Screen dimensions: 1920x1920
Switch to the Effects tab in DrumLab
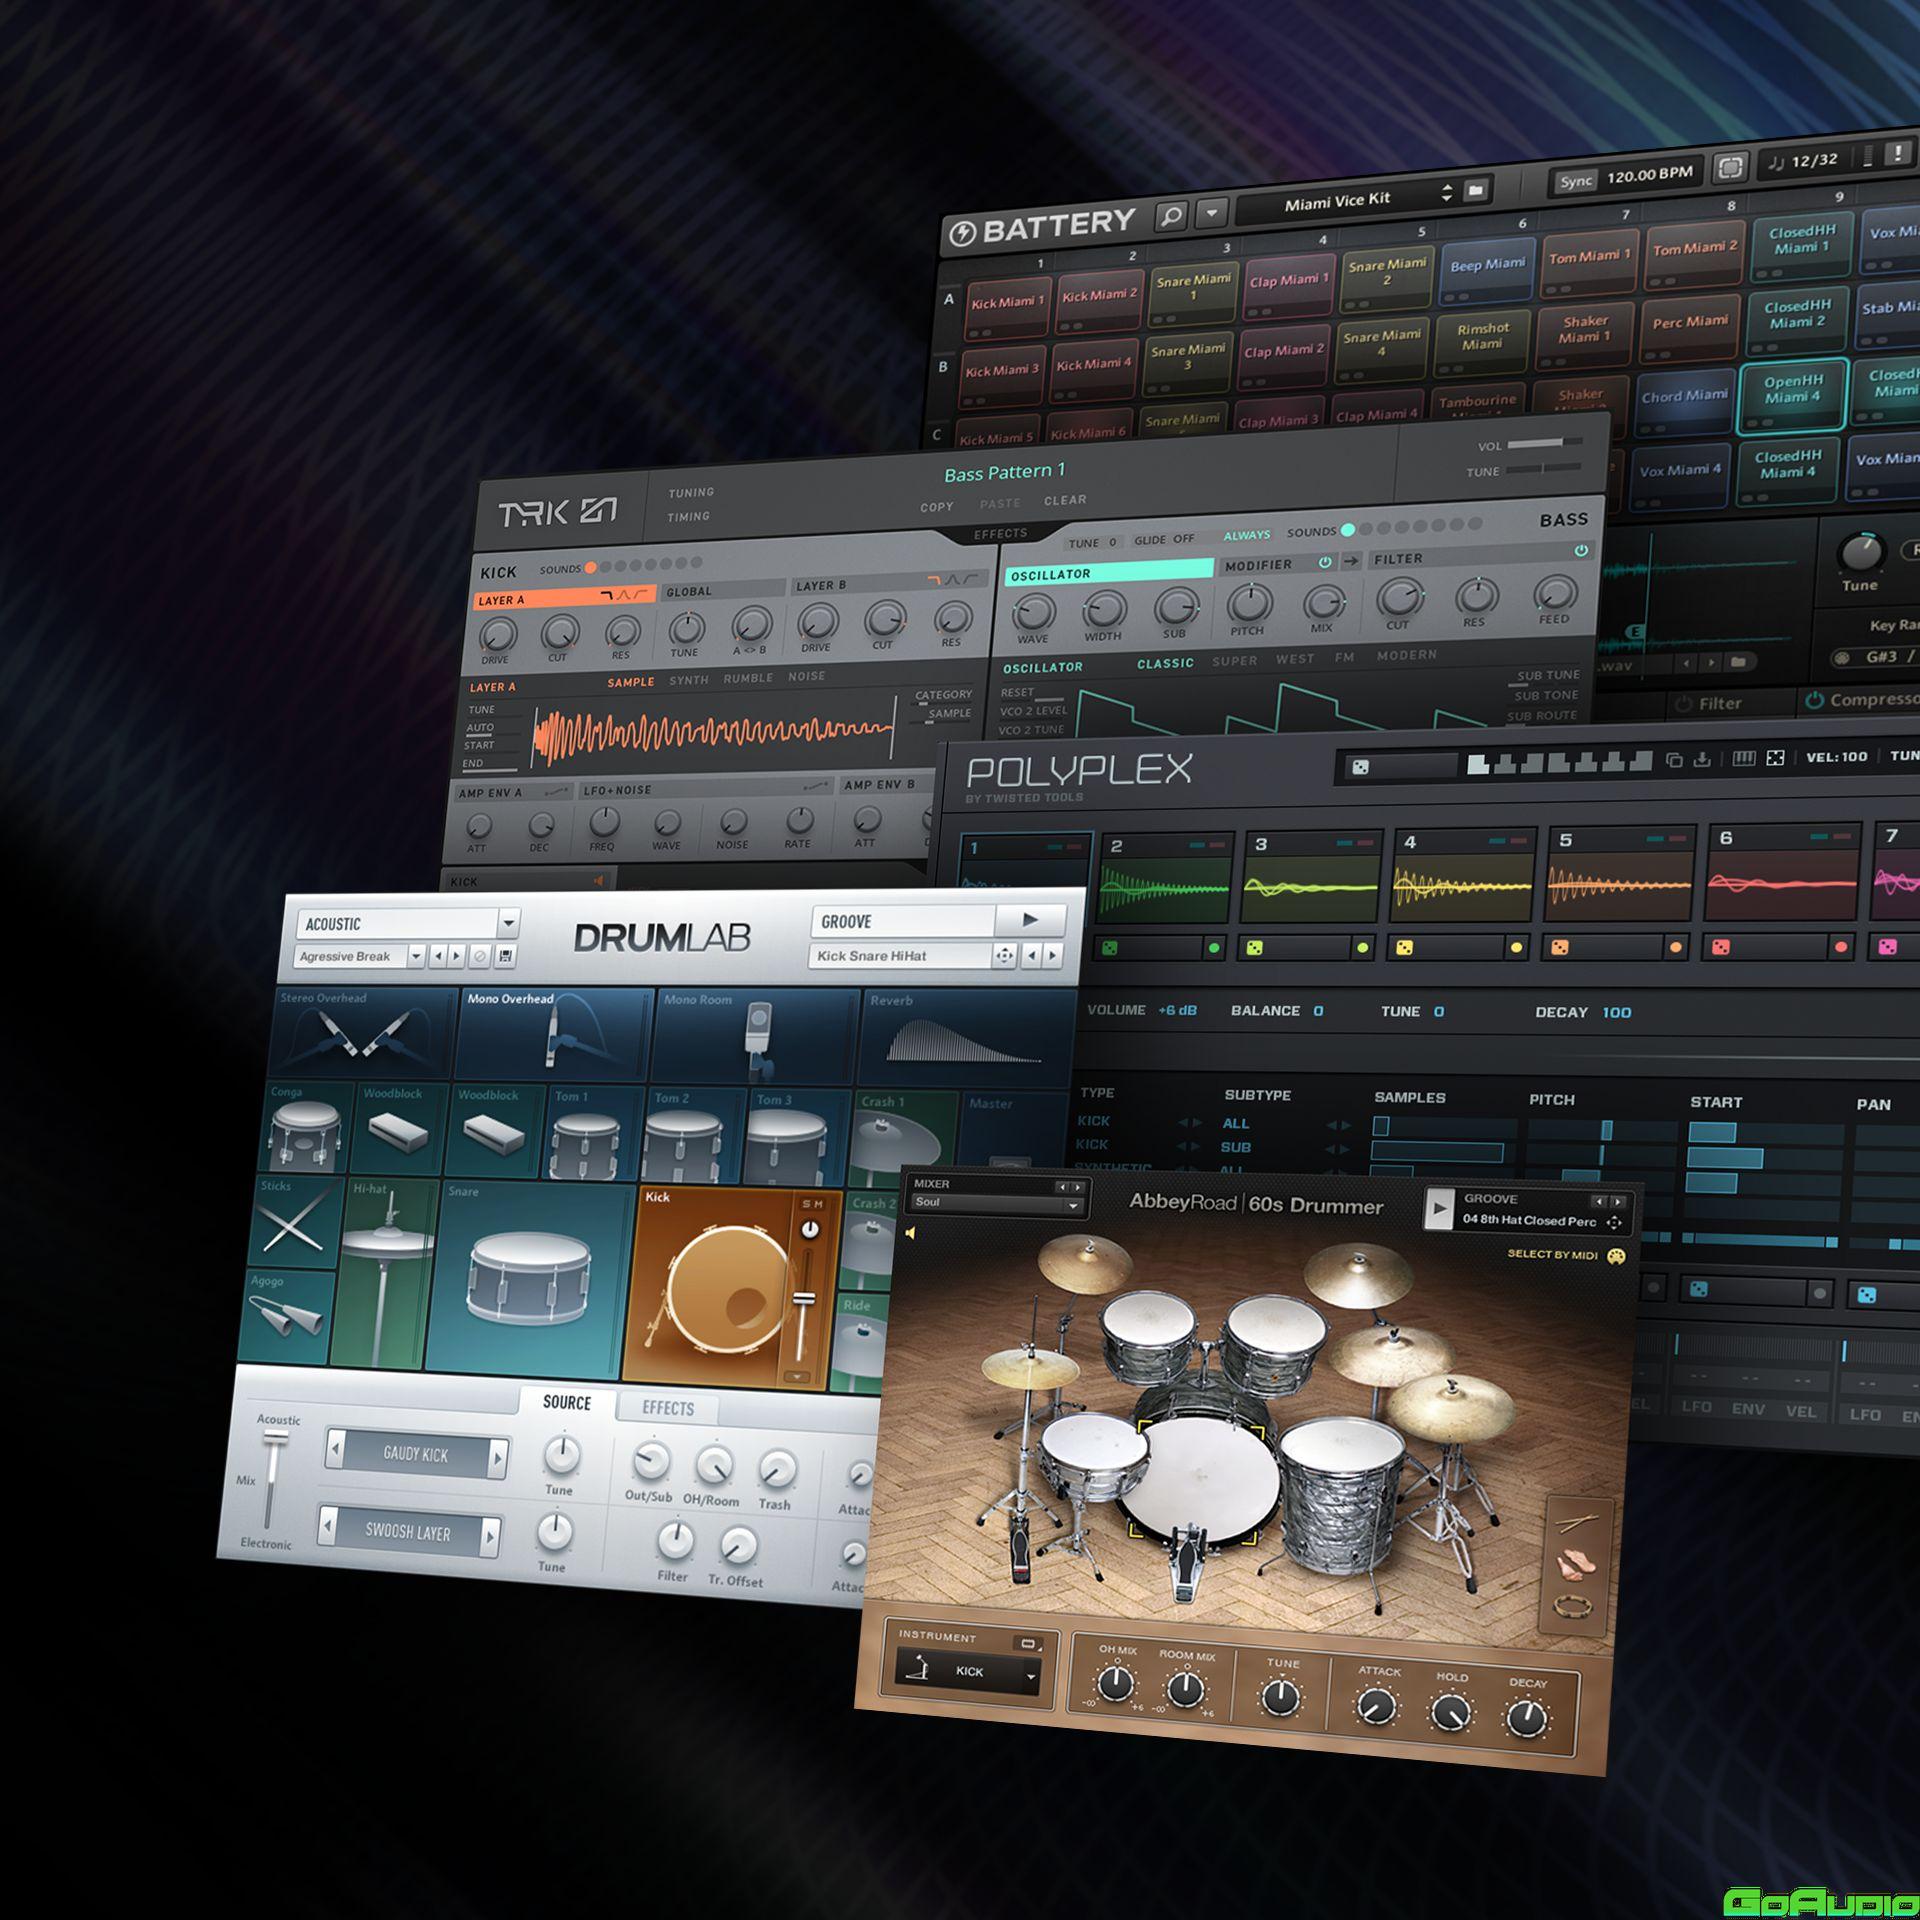tap(668, 1408)
